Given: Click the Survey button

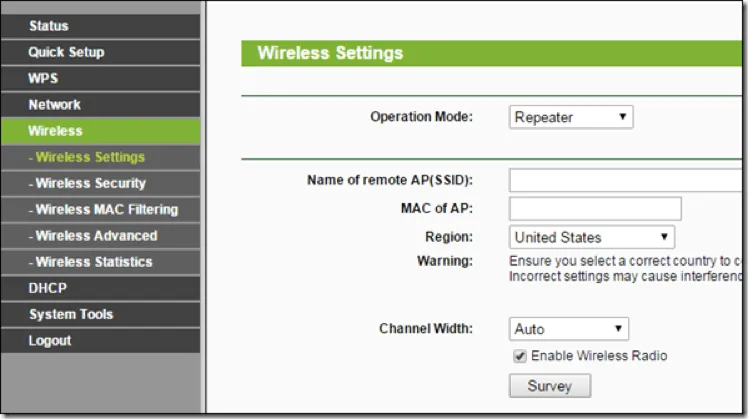Looking at the screenshot, I should [x=549, y=386].
